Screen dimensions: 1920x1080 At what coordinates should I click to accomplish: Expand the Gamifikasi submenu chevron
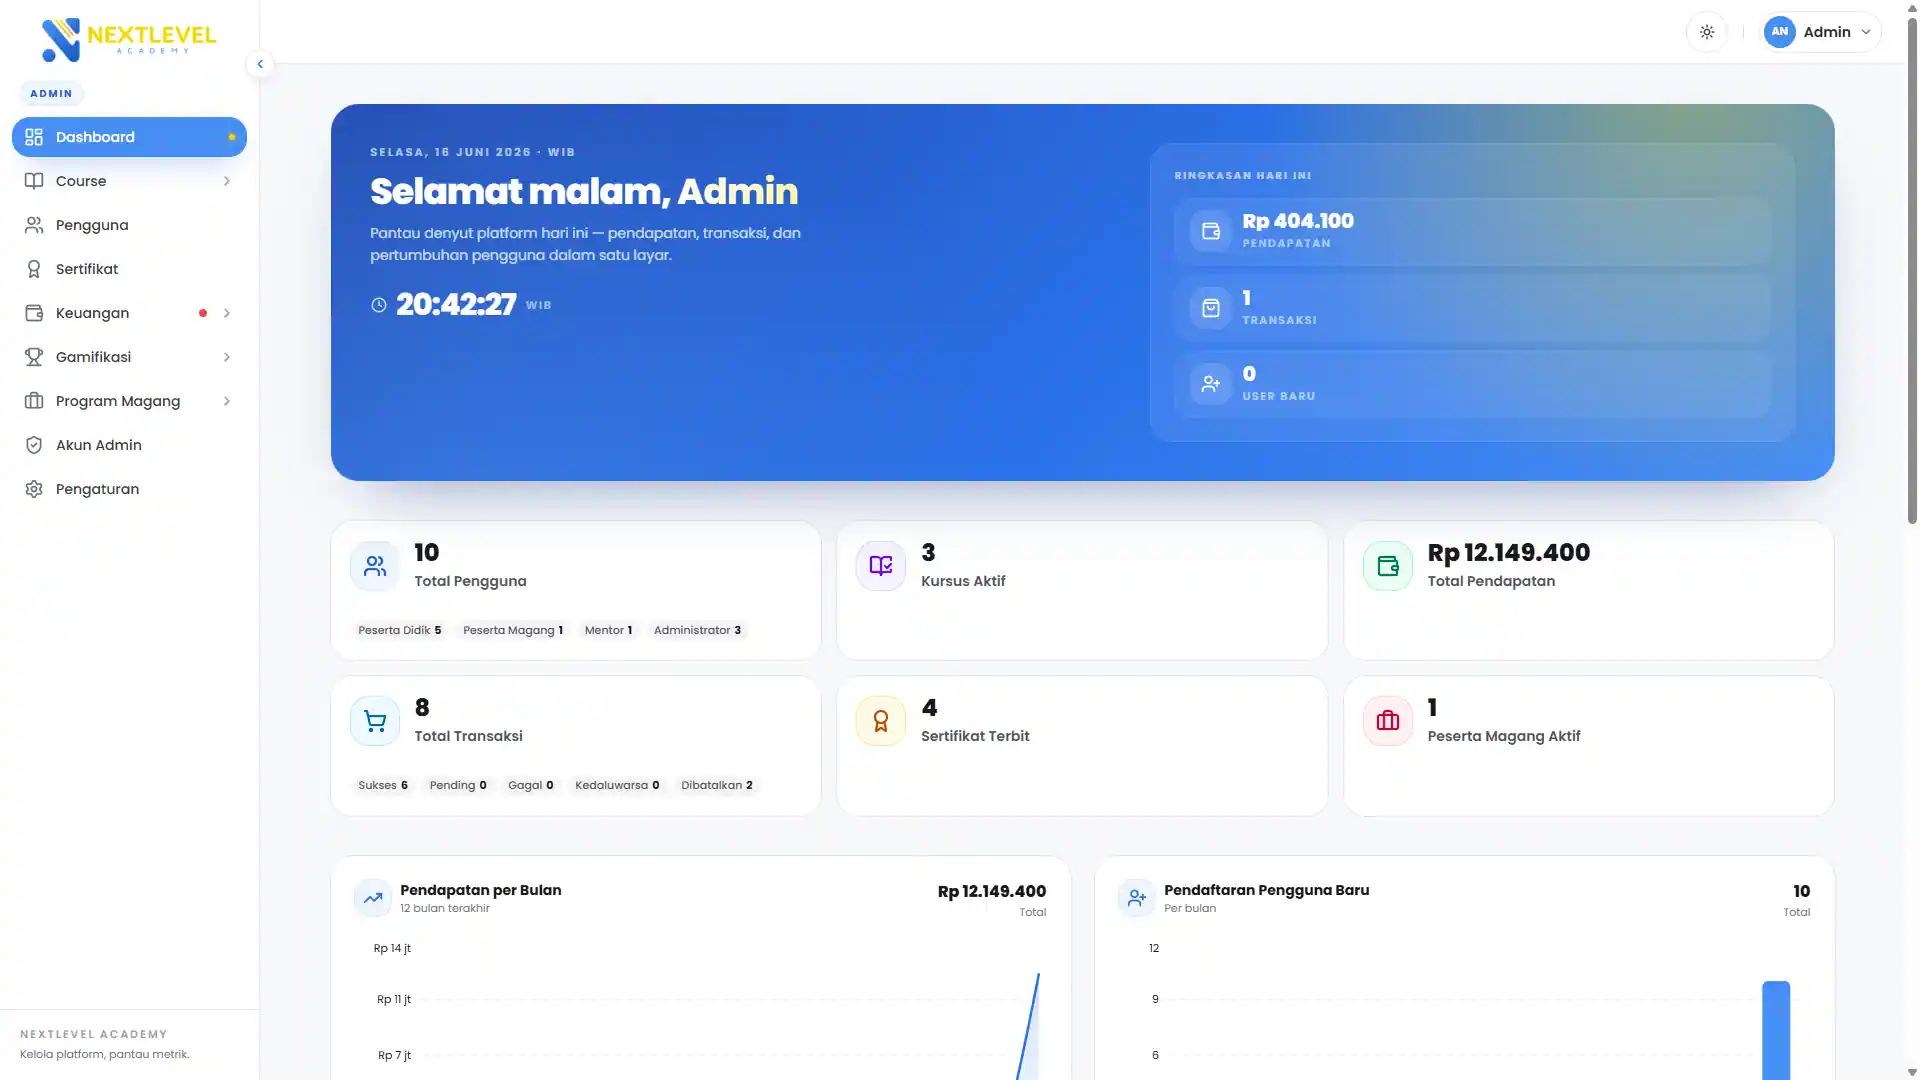[227, 357]
